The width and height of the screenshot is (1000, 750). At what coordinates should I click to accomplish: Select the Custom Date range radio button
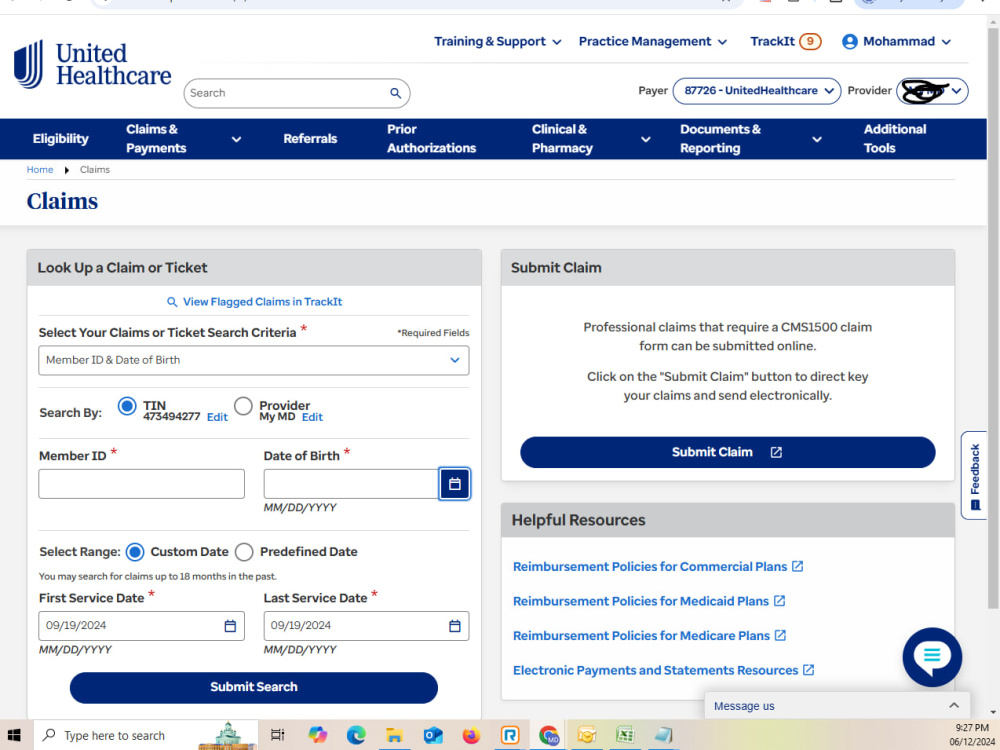pyautogui.click(x=135, y=552)
